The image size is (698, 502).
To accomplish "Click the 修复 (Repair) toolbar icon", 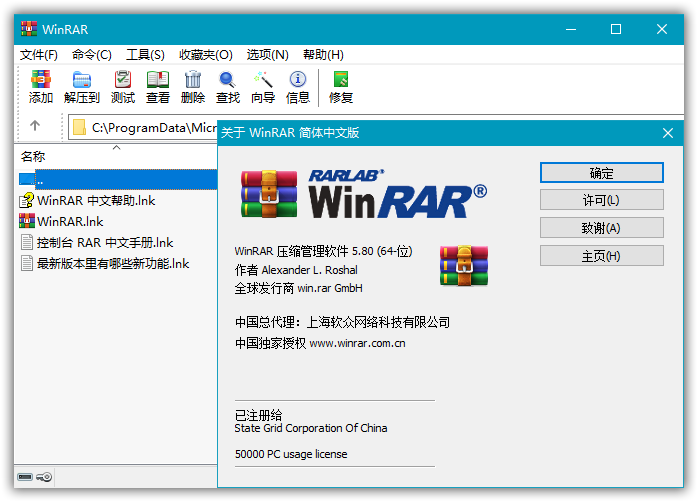I will (341, 79).
